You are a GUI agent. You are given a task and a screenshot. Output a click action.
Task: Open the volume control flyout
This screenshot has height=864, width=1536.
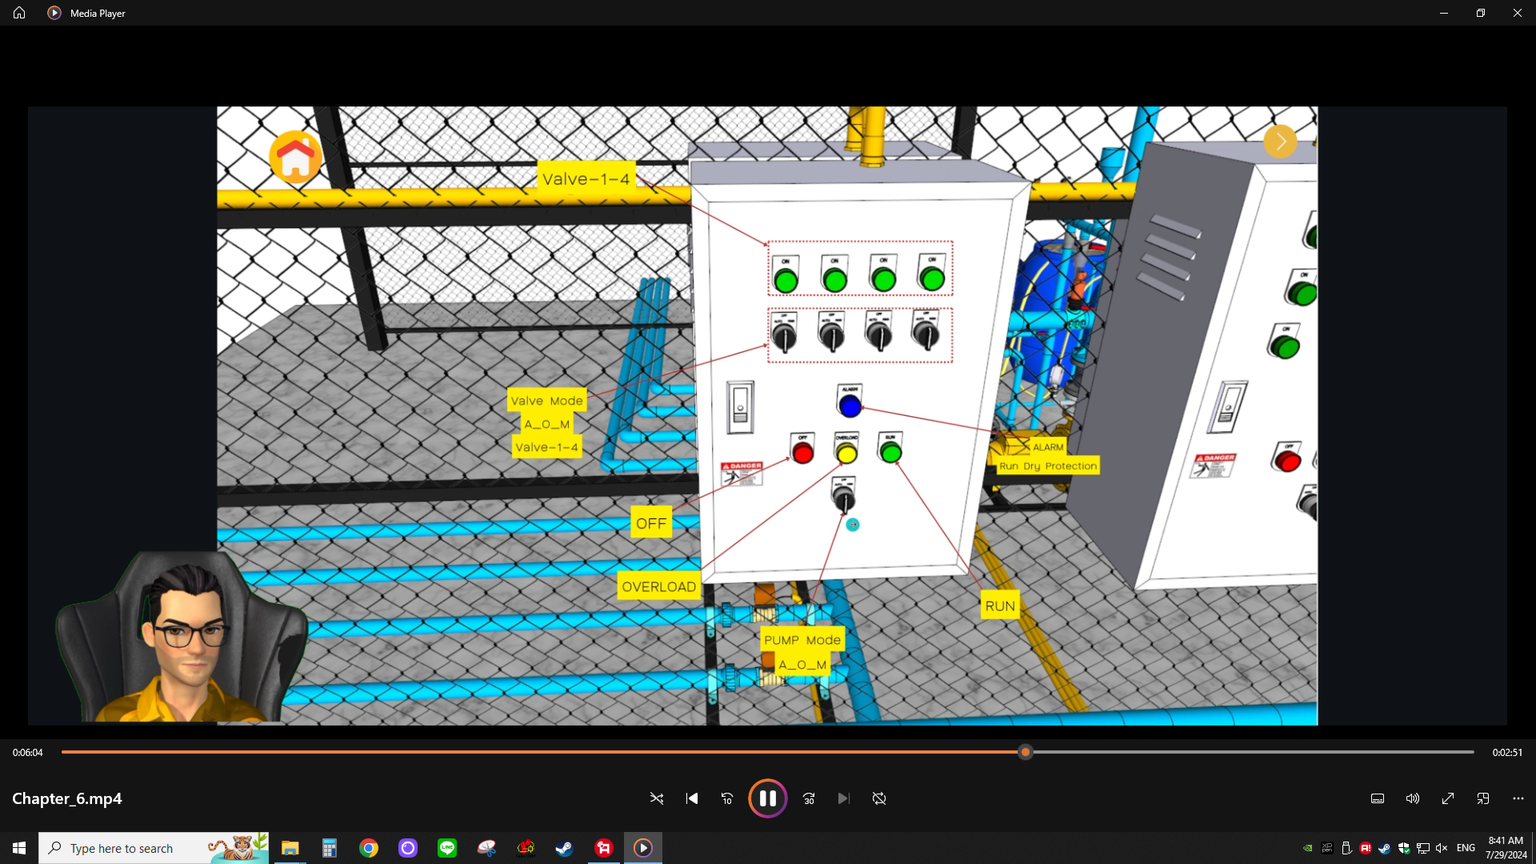[x=1412, y=799]
